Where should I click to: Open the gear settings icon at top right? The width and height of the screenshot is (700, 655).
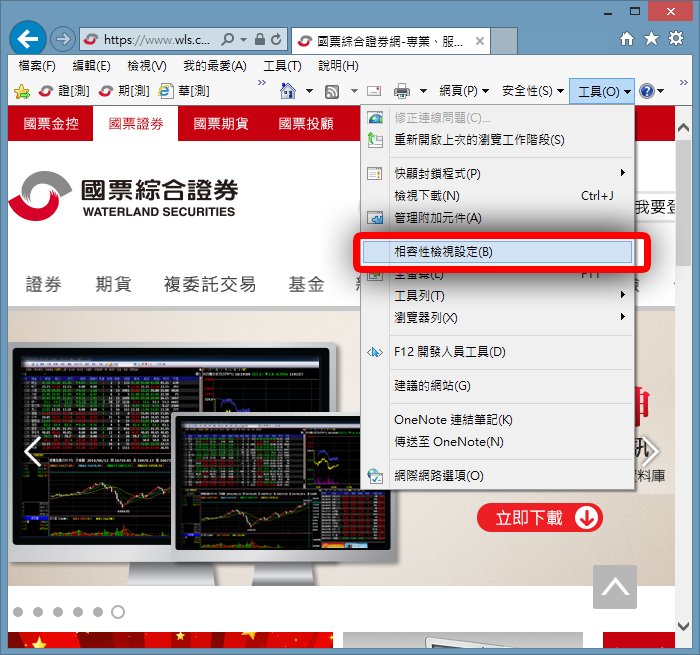click(676, 38)
